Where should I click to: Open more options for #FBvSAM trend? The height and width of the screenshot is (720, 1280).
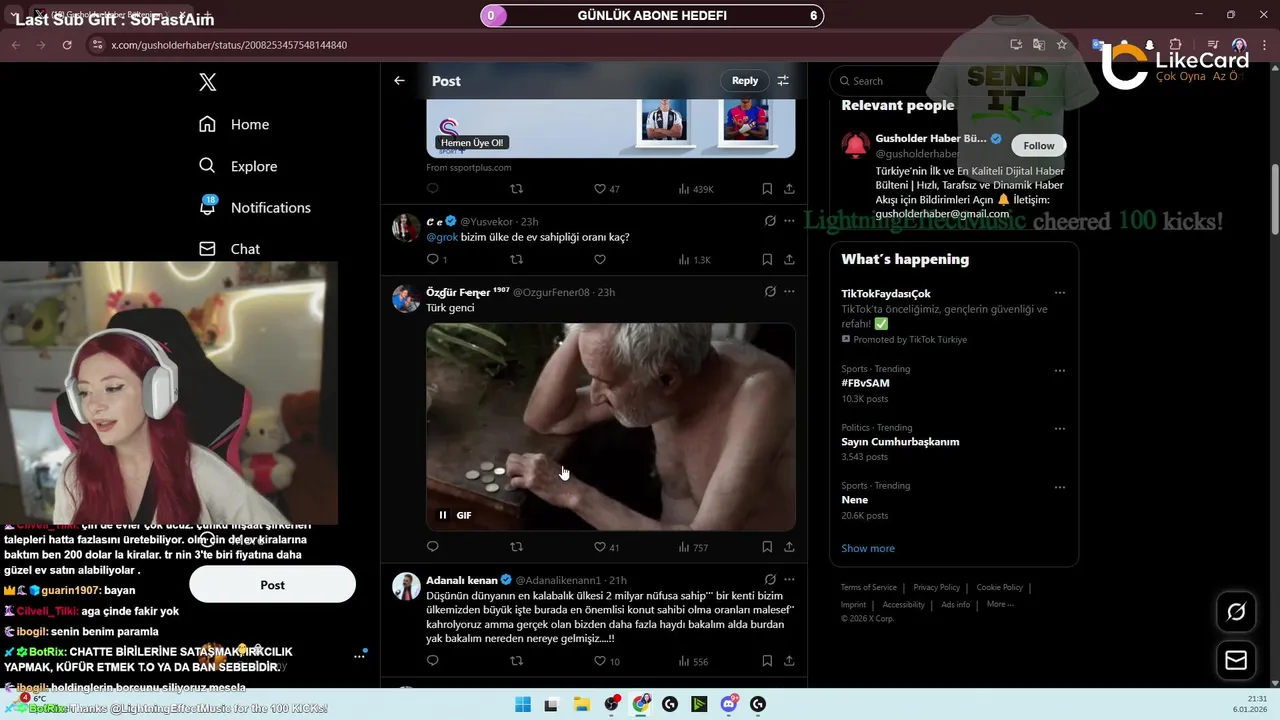(1060, 370)
